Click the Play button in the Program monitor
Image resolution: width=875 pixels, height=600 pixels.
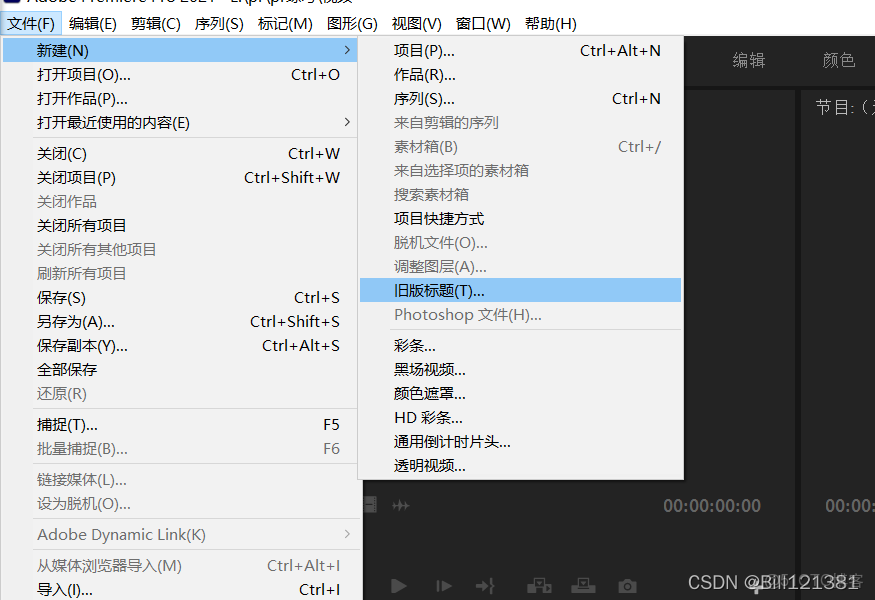pos(399,586)
